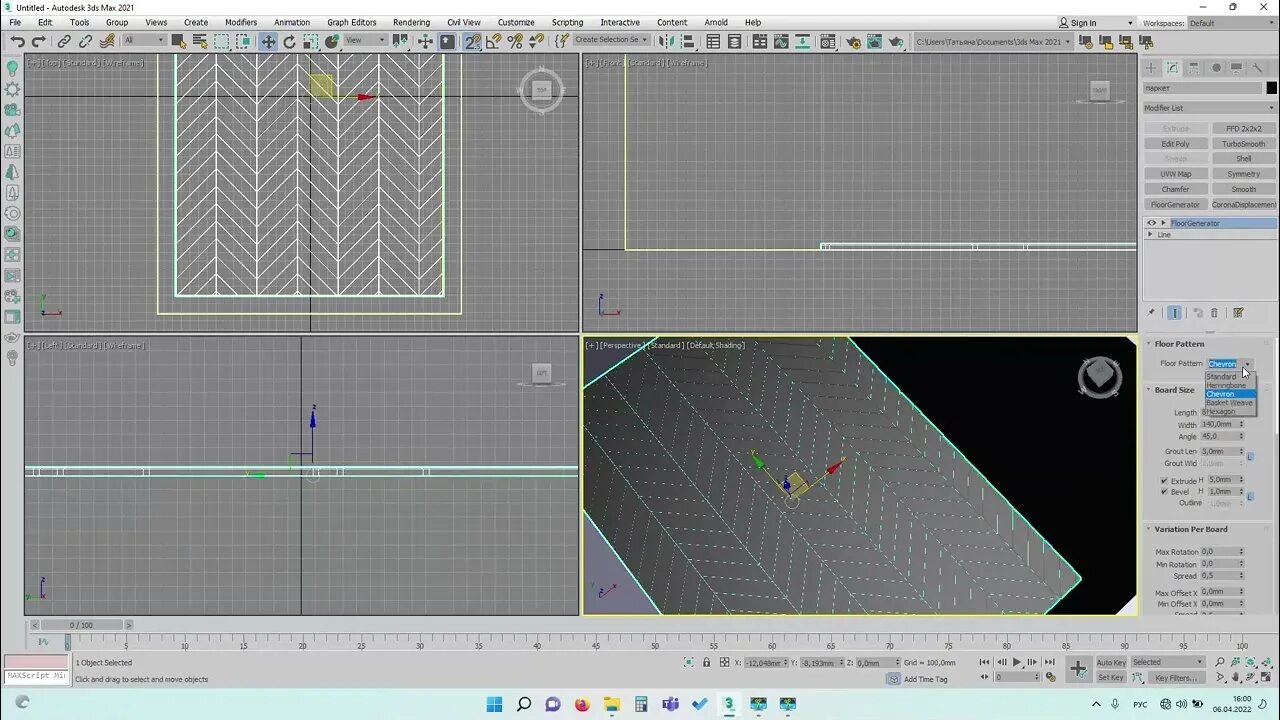Click the TurboSmooth modifier button
1280x720 pixels.
(1244, 144)
